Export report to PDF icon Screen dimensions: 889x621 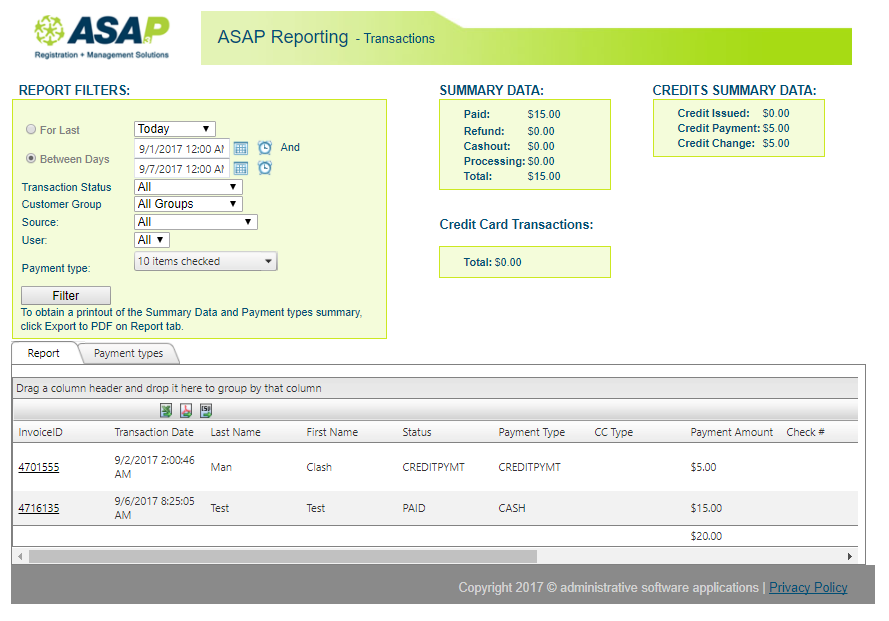pyautogui.click(x=186, y=410)
